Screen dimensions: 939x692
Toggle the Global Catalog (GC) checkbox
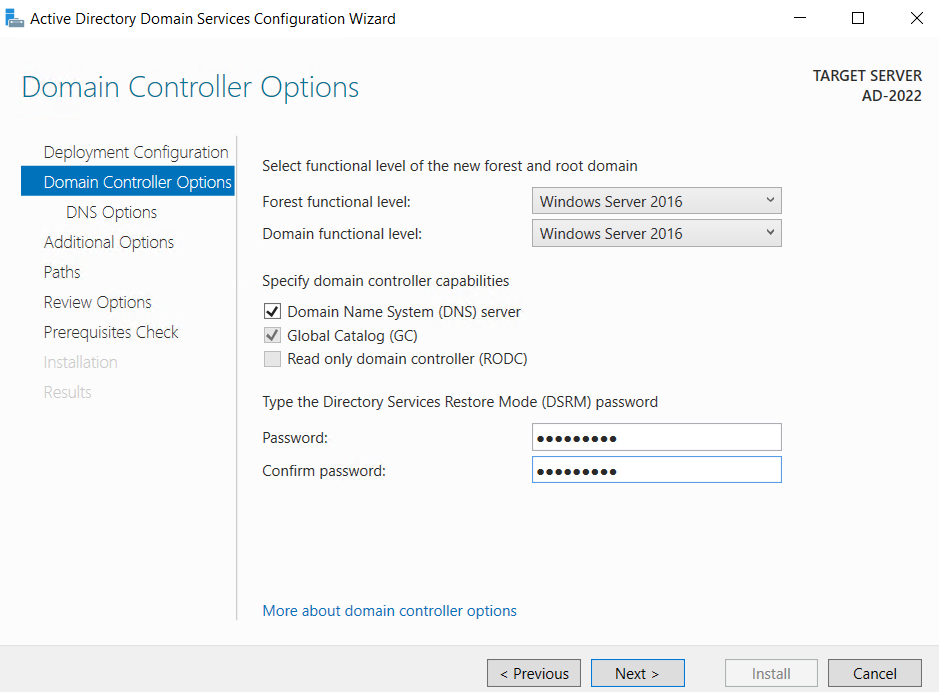click(x=272, y=335)
